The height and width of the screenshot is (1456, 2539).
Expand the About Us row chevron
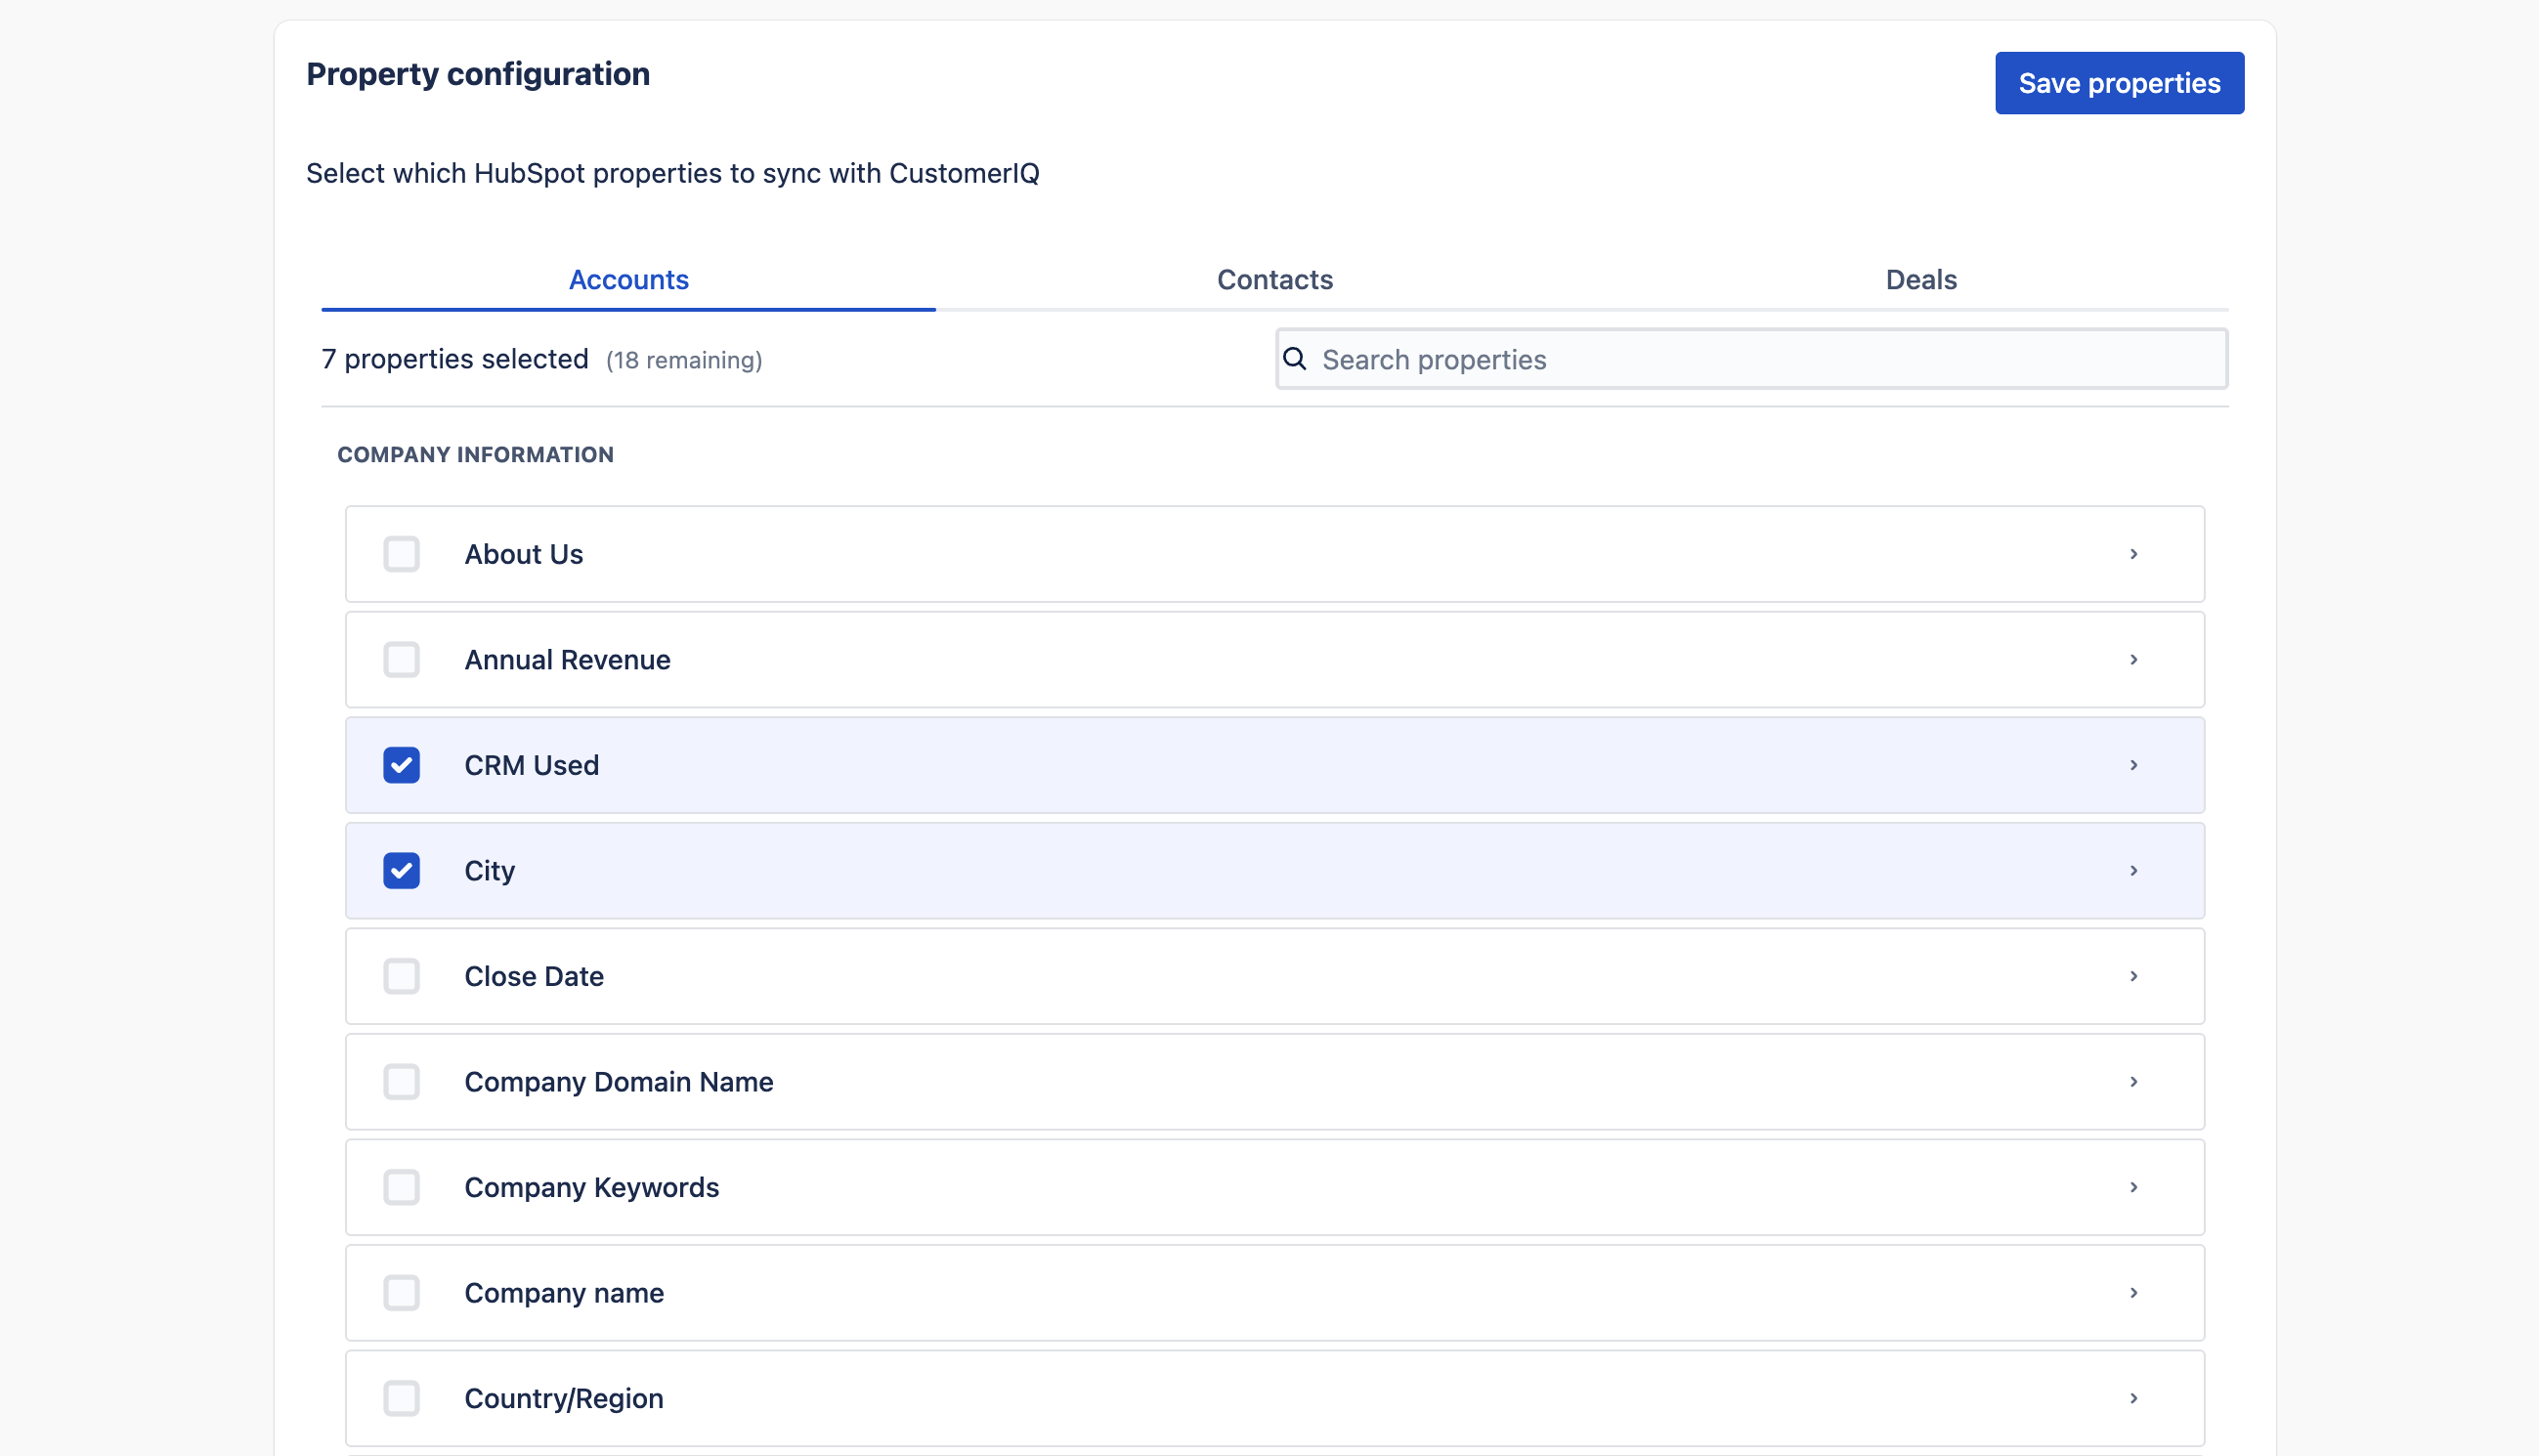2133,554
